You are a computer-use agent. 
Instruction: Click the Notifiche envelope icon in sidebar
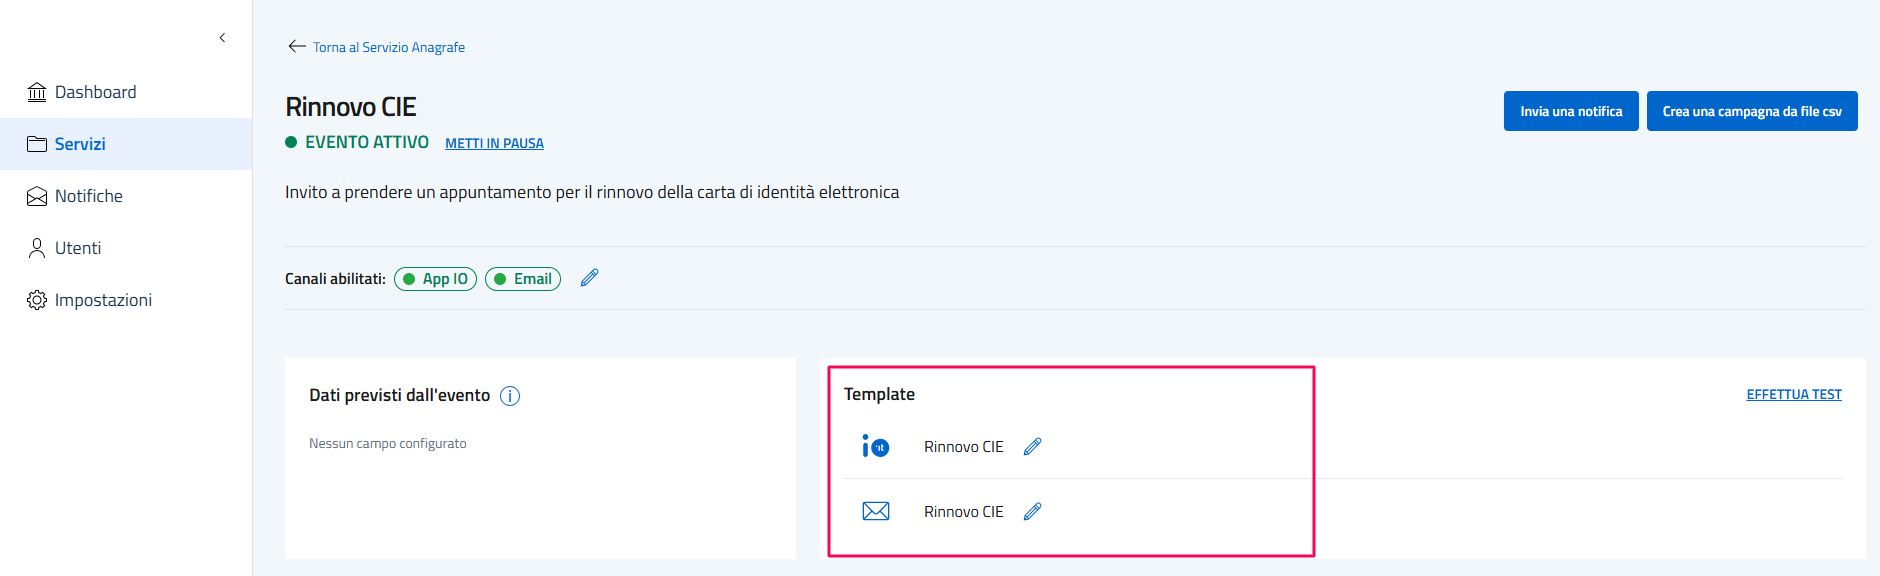(37, 196)
